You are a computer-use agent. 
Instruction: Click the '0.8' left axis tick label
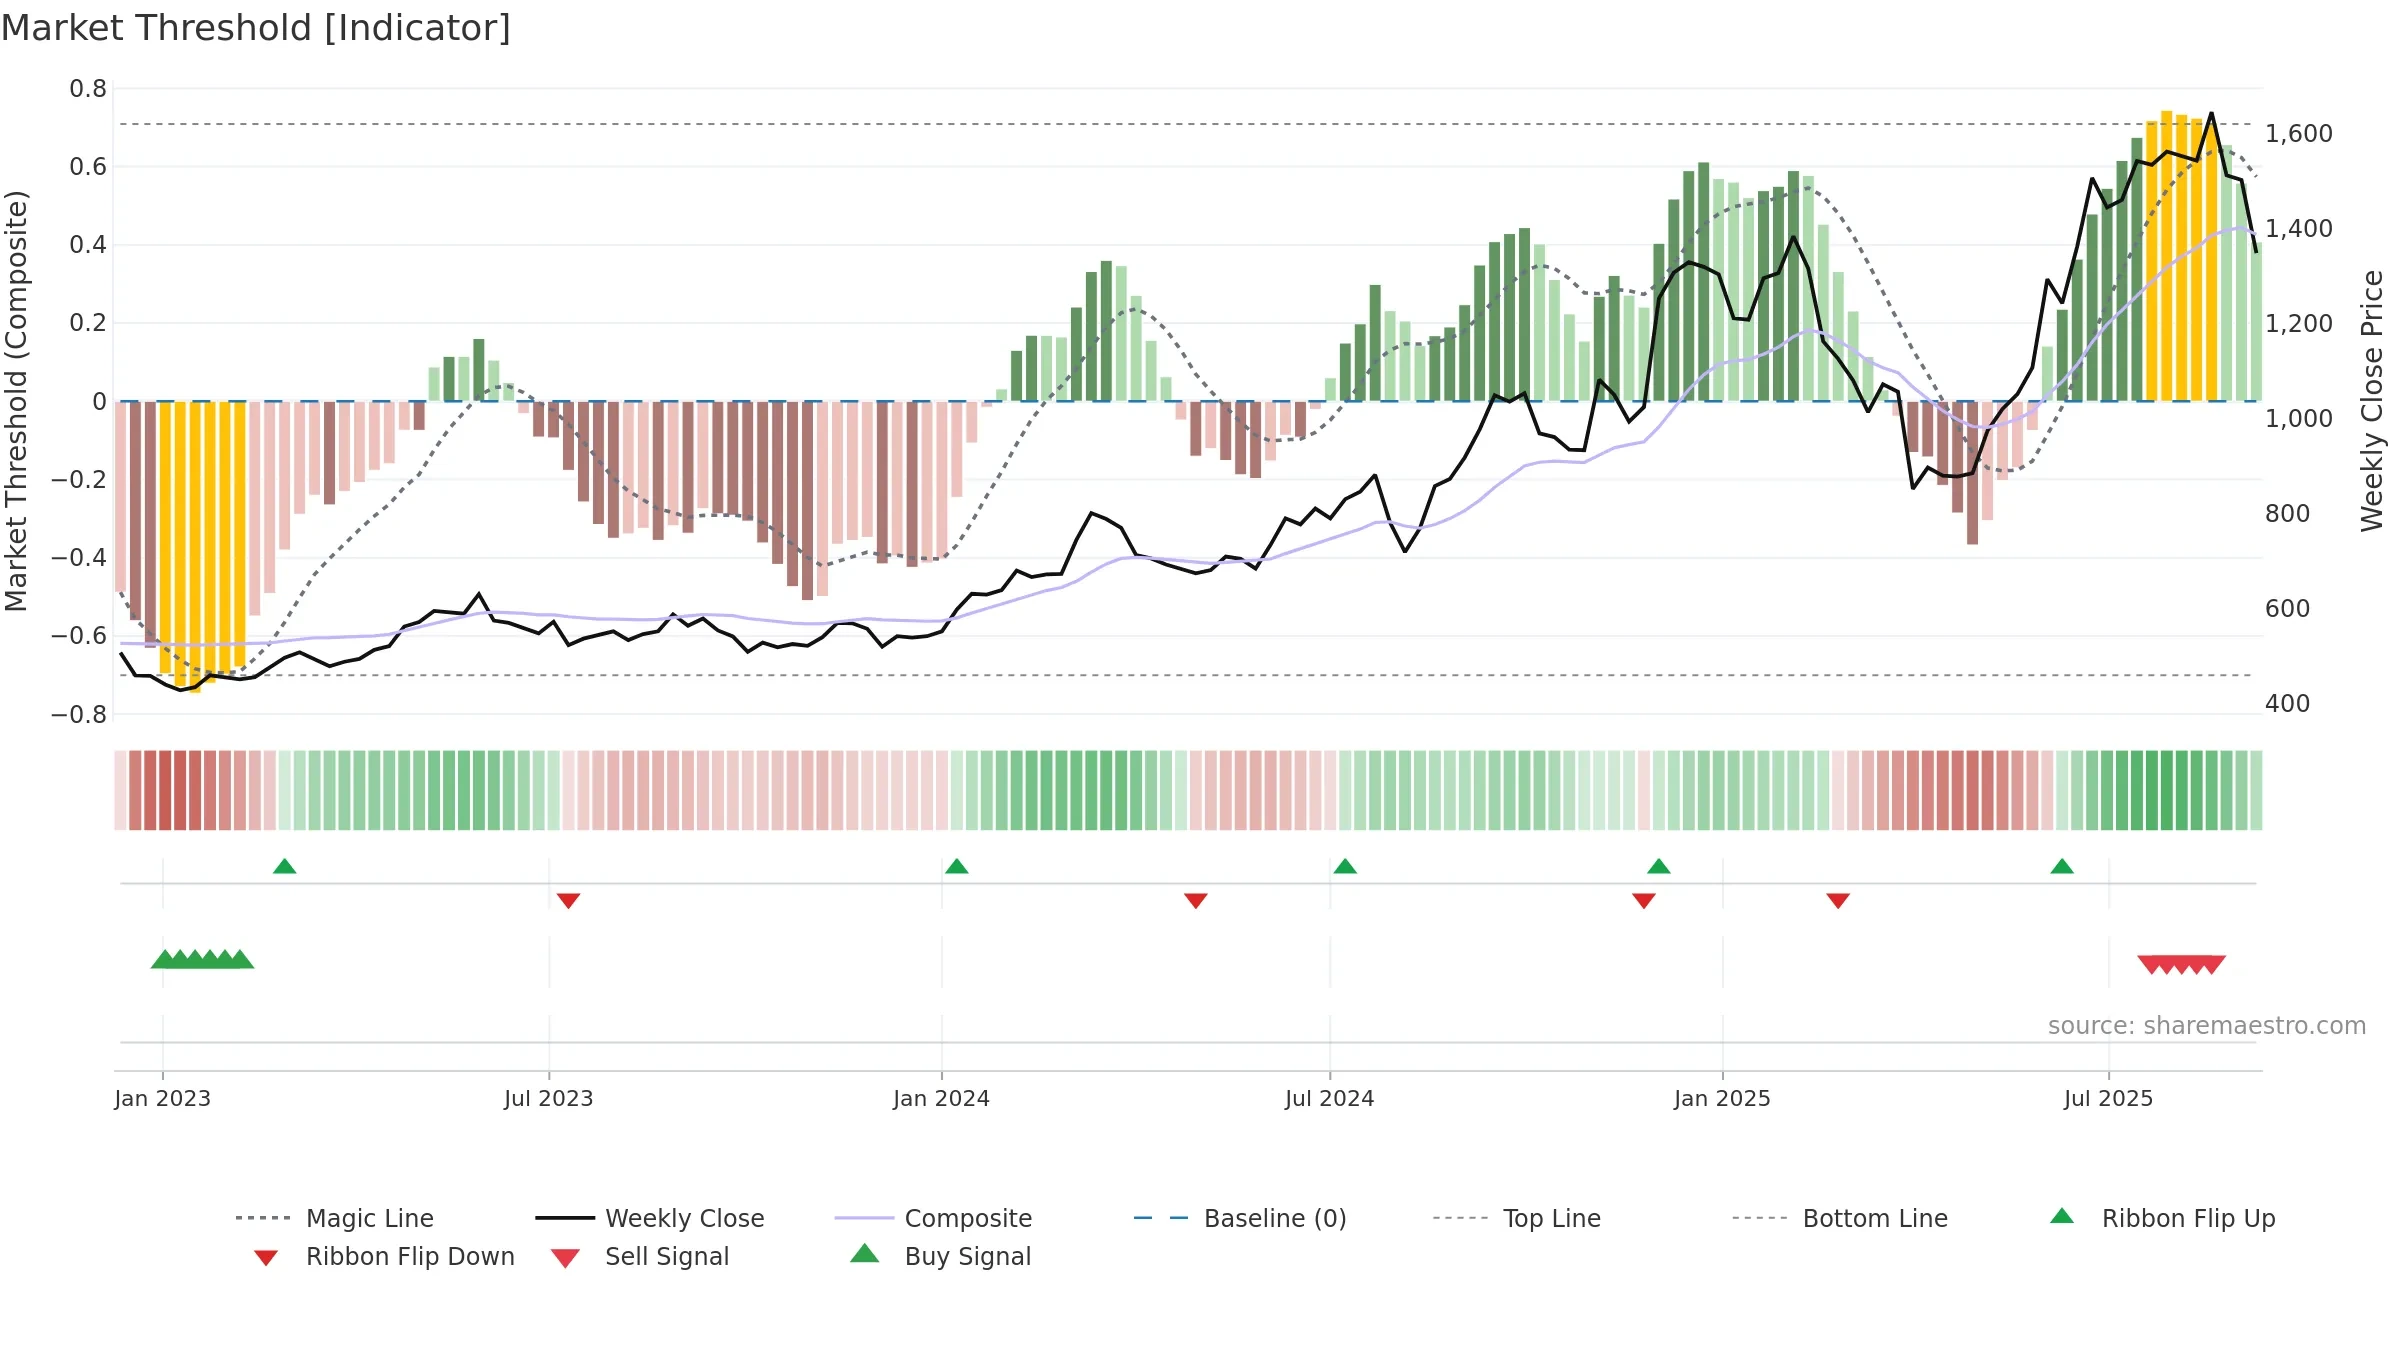pyautogui.click(x=88, y=89)
